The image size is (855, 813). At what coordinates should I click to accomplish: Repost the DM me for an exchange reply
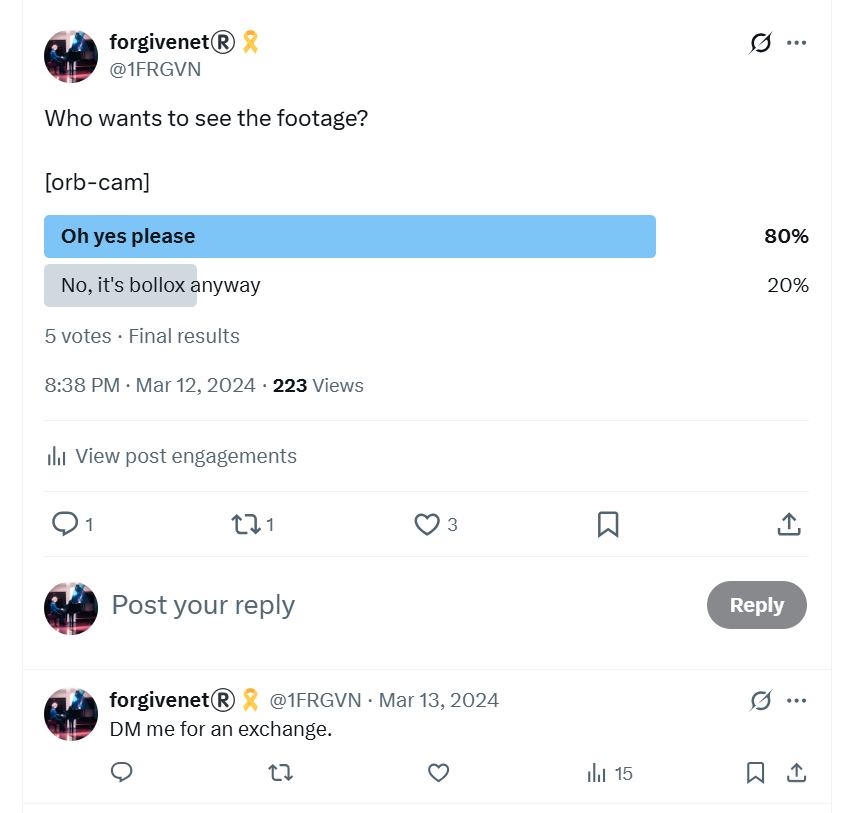pos(280,773)
